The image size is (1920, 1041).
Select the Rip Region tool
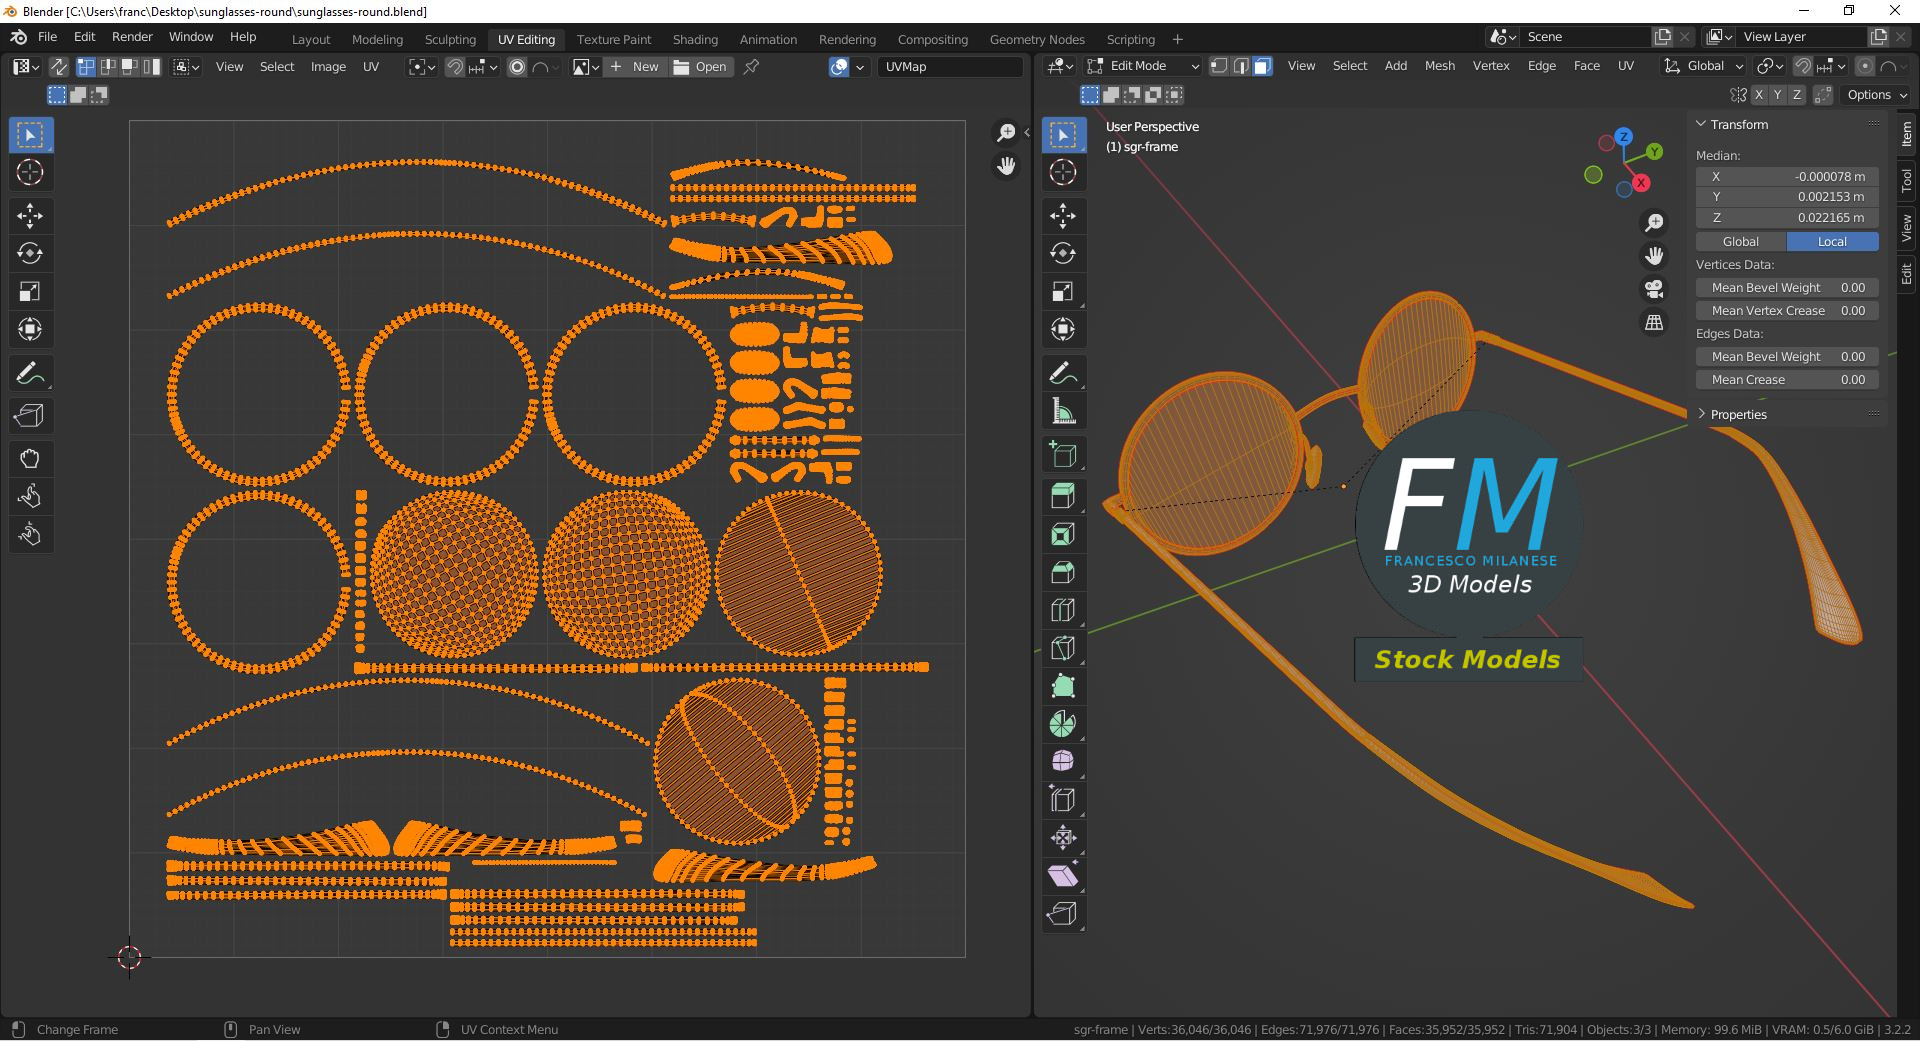(x=1063, y=913)
